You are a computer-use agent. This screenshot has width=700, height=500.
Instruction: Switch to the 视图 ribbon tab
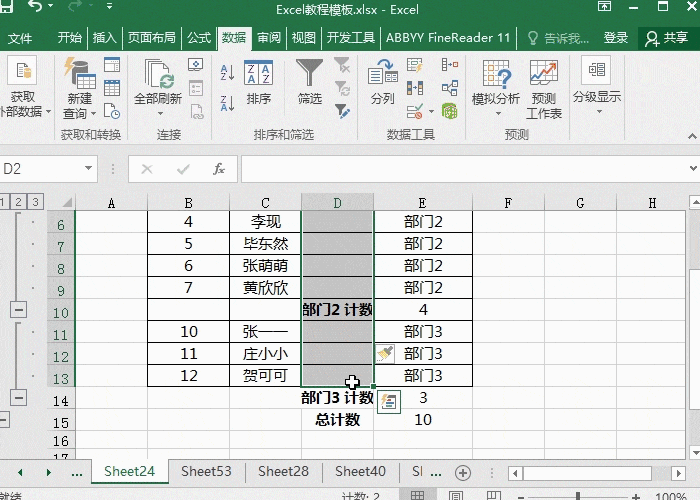pyautogui.click(x=304, y=38)
